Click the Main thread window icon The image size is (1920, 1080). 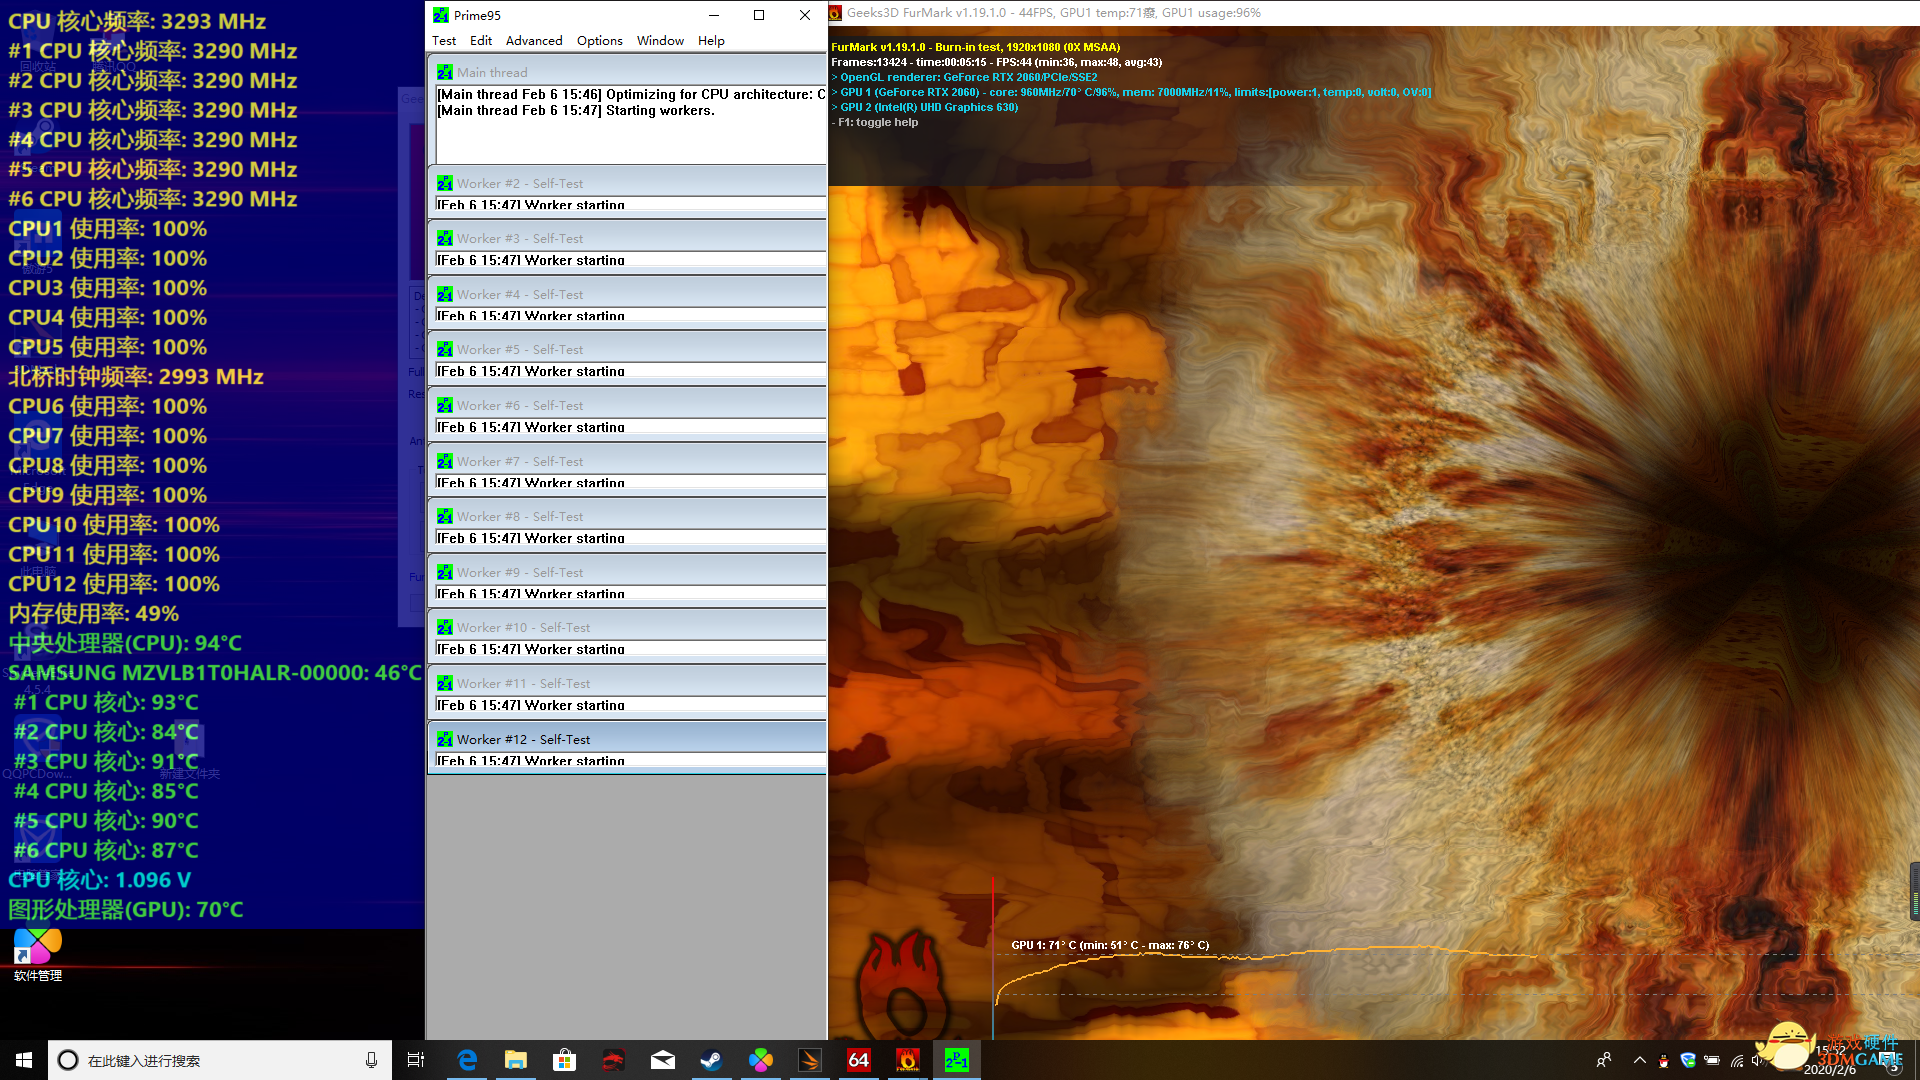[445, 73]
